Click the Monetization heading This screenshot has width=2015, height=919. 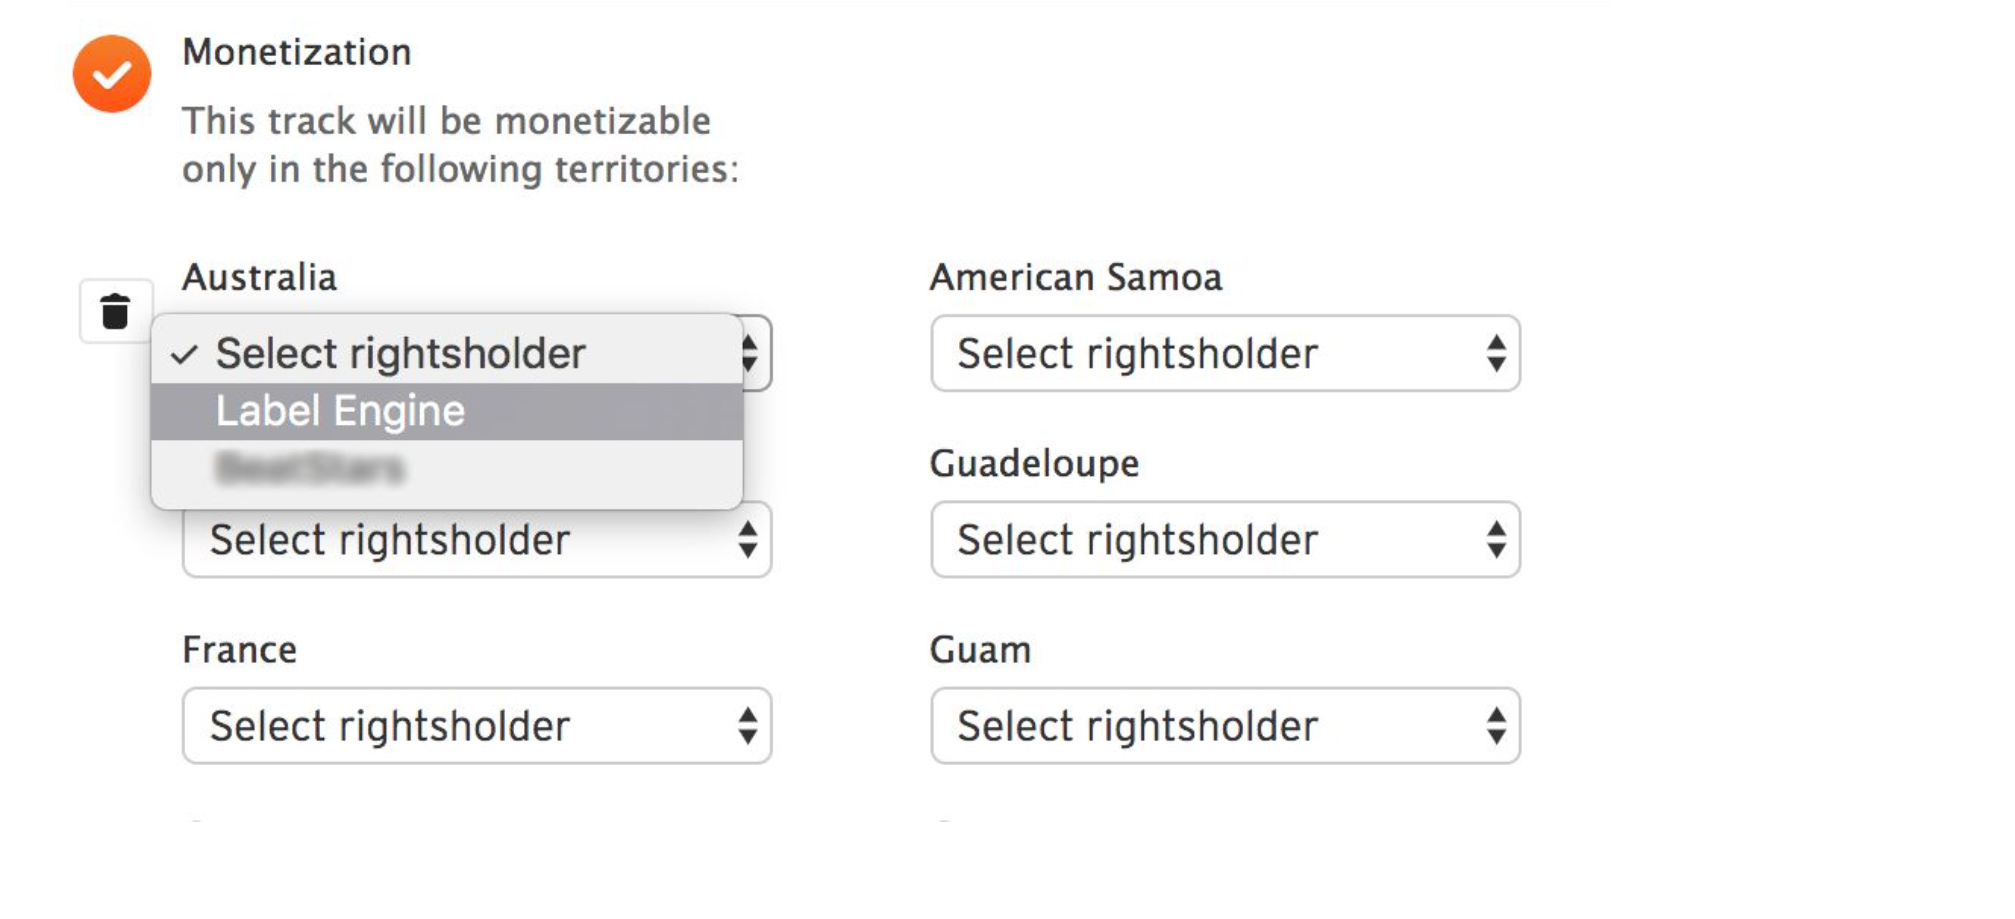(297, 52)
